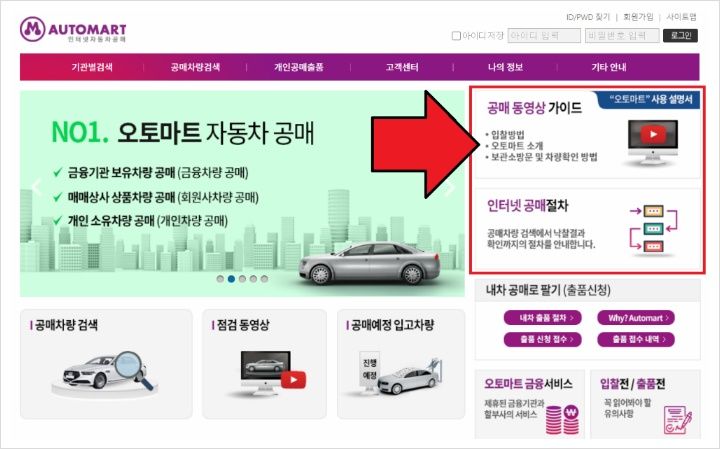The height and width of the screenshot is (449, 720).
Task: Open the 고객센터 menu
Action: click(402, 67)
